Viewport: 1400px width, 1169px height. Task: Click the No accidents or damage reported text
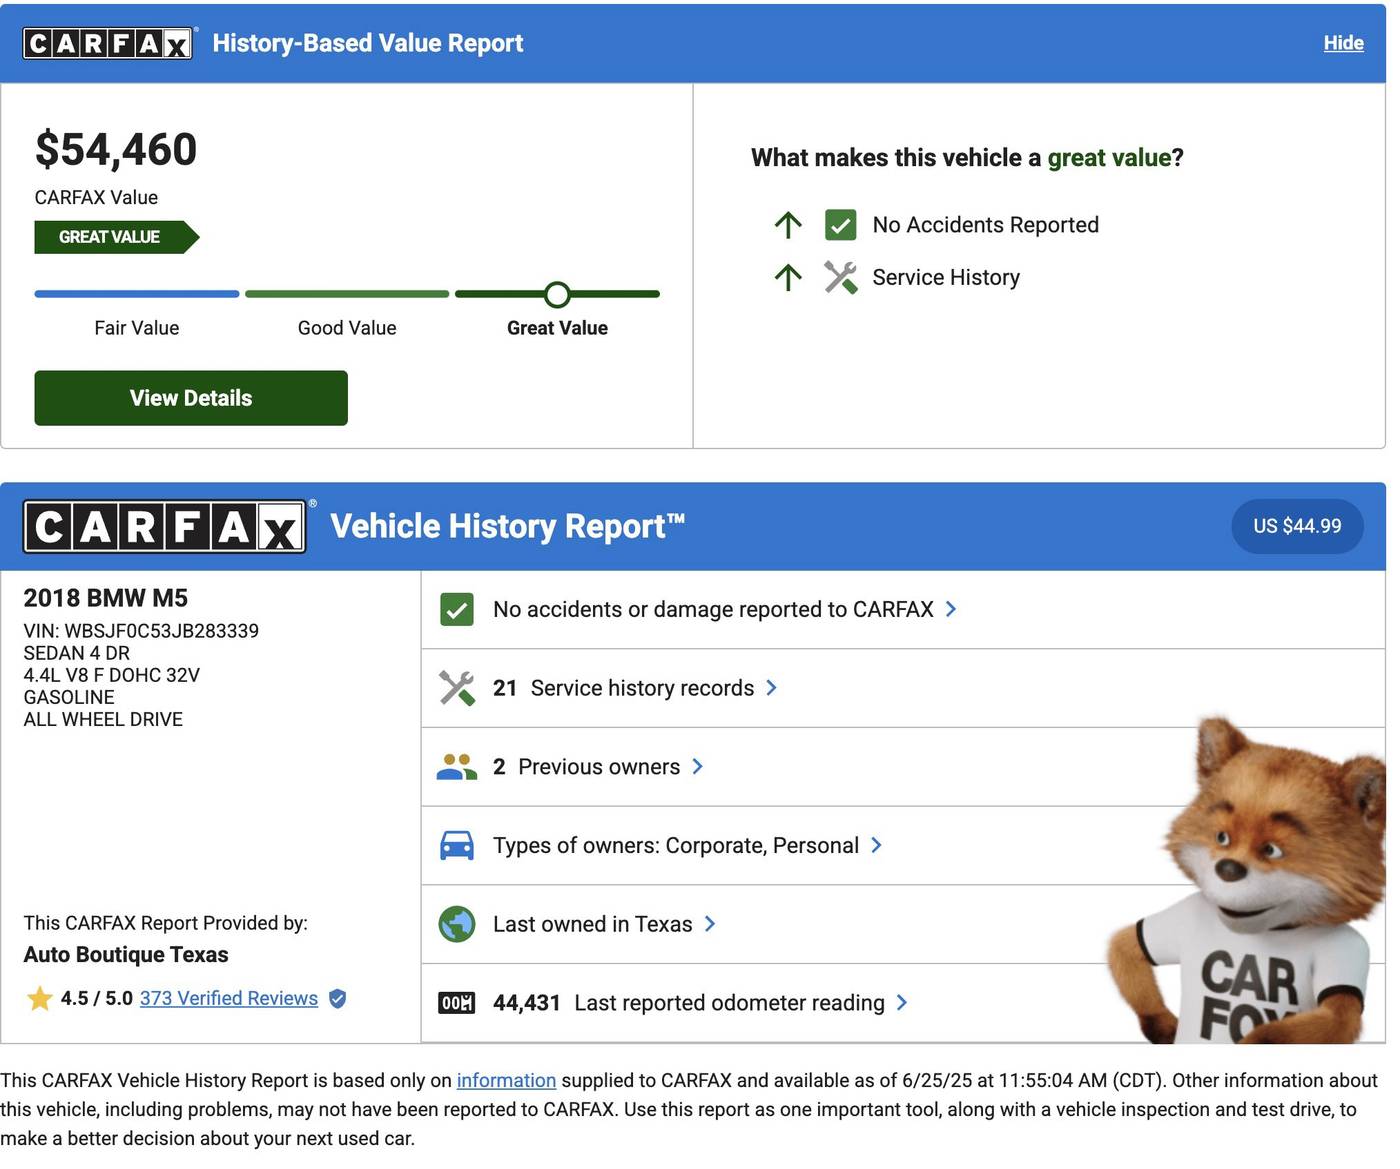(713, 609)
